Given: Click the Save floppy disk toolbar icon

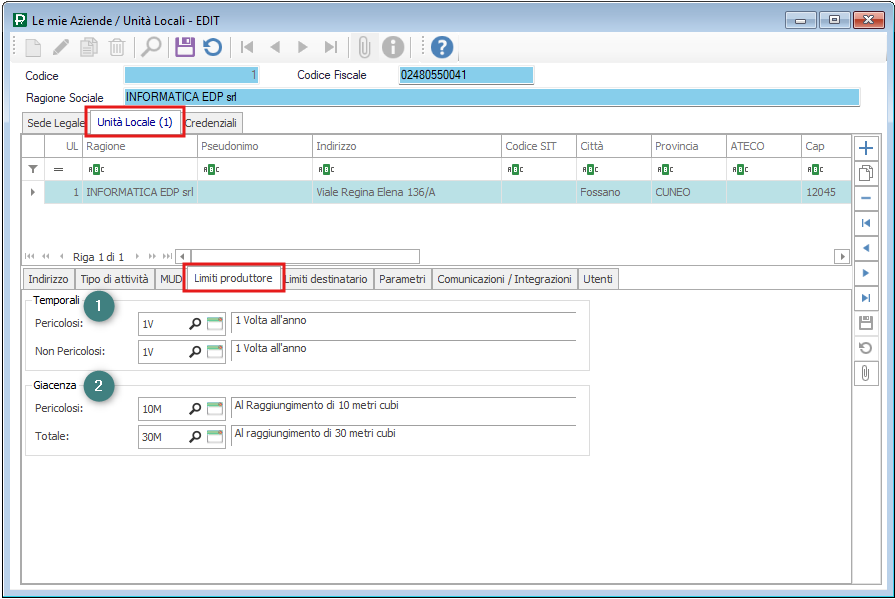Looking at the screenshot, I should pyautogui.click(x=184, y=47).
